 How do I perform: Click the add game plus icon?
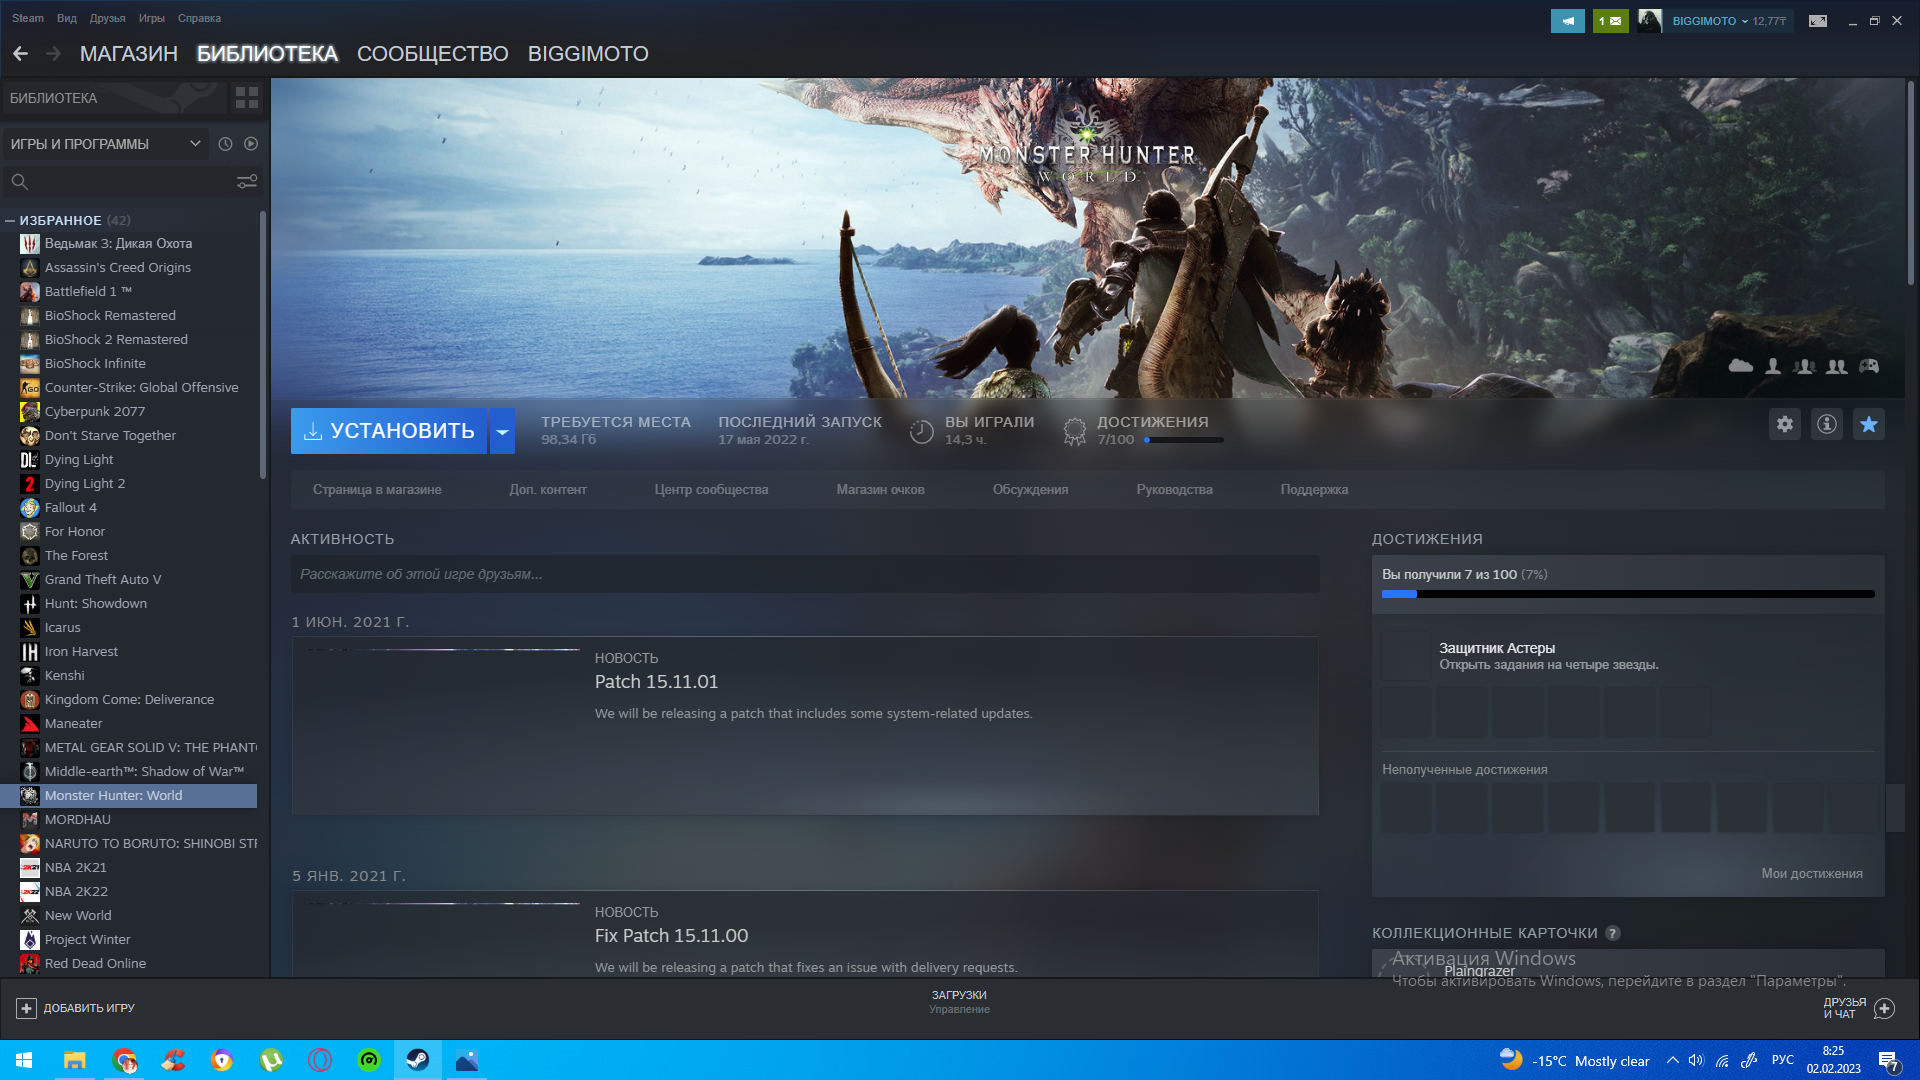click(x=27, y=1008)
